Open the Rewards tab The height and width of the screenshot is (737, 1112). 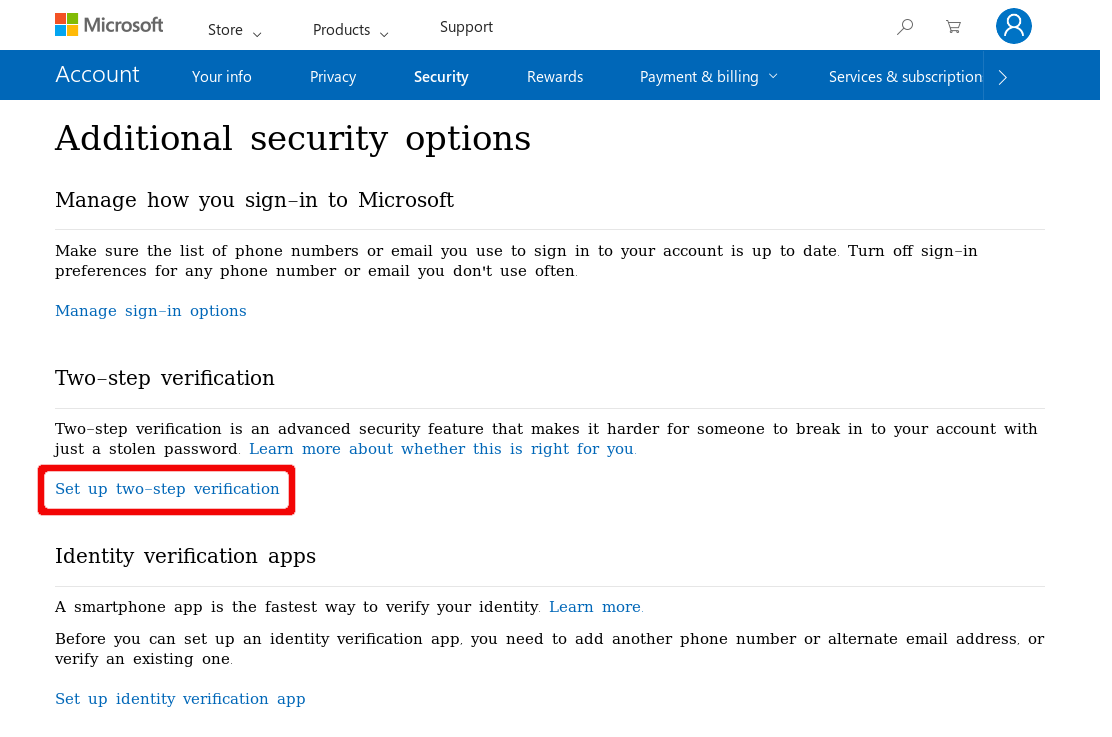coord(554,76)
